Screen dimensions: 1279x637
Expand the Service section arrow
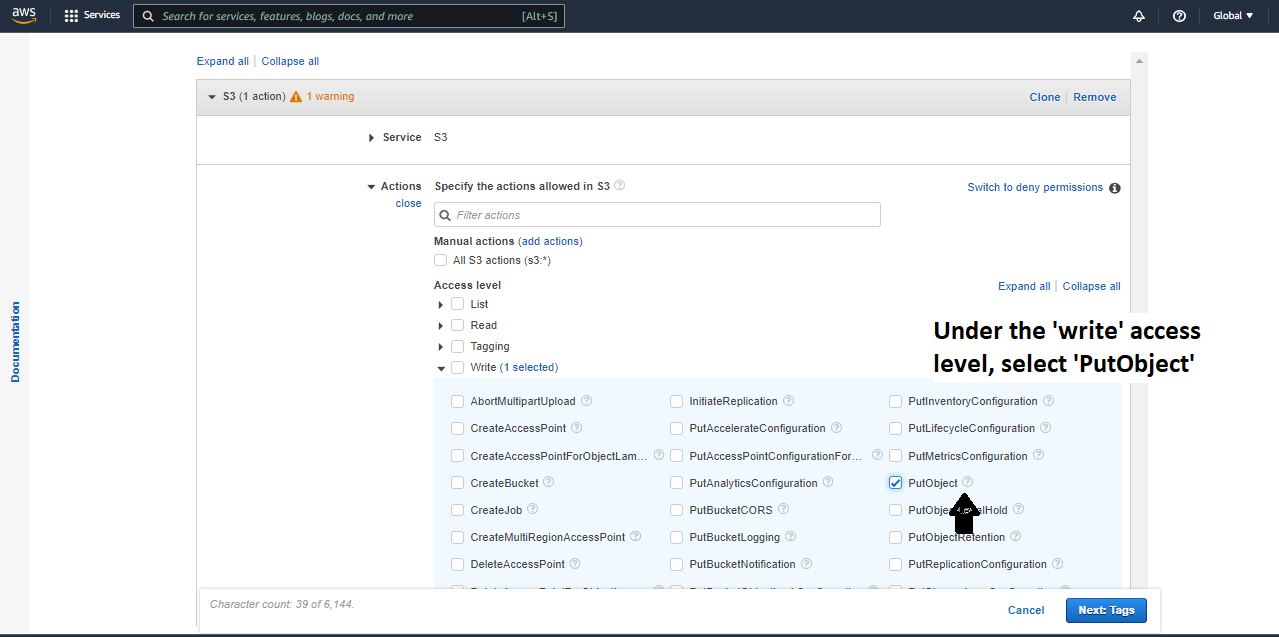click(x=372, y=138)
